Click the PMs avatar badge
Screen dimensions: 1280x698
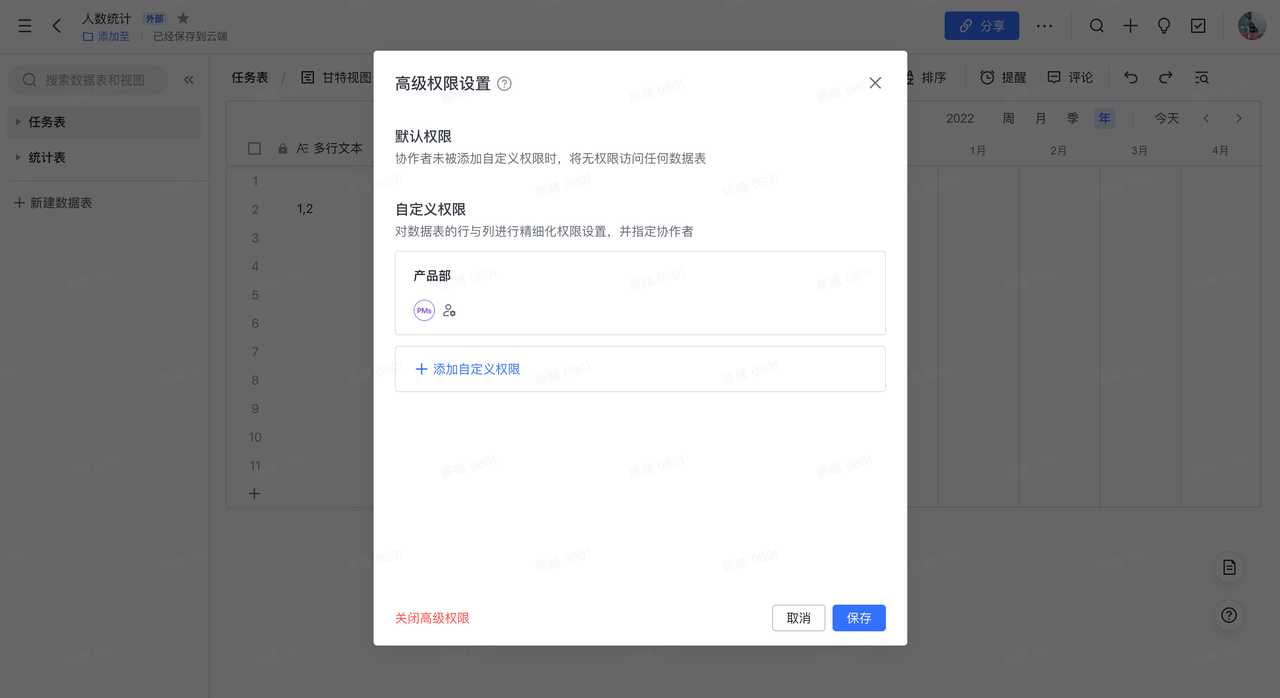(424, 311)
